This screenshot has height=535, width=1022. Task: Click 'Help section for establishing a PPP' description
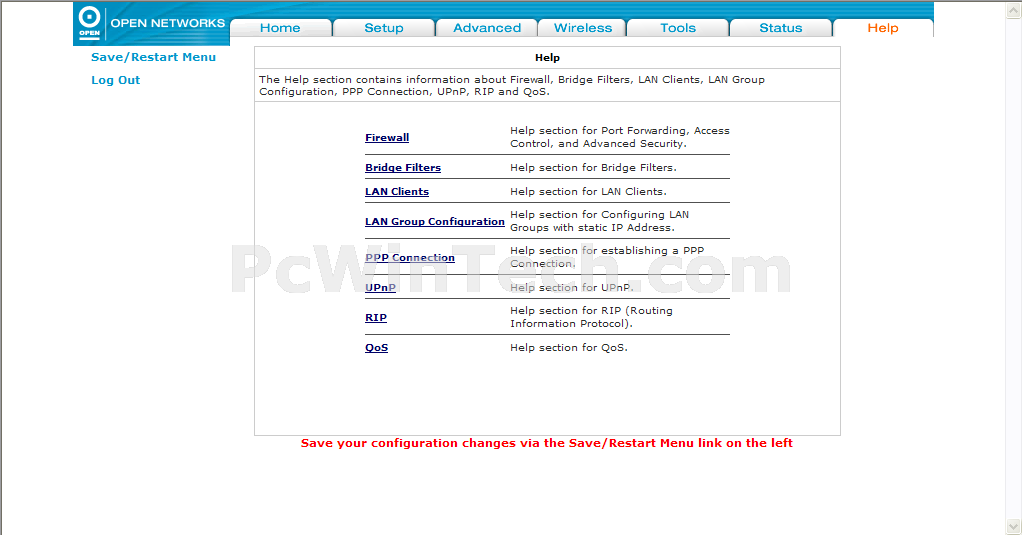pyautogui.click(x=607, y=257)
